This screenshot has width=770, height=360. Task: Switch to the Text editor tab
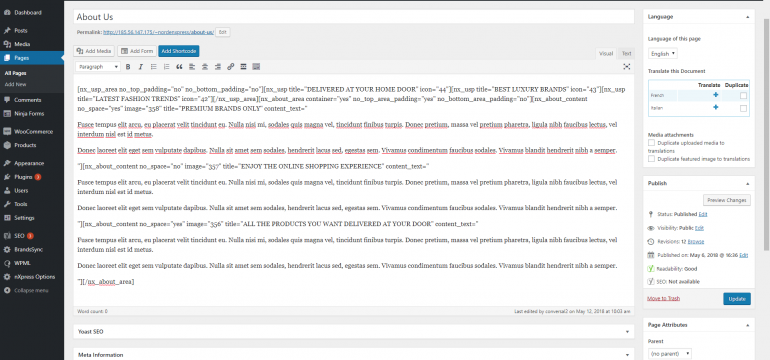pyautogui.click(x=626, y=54)
